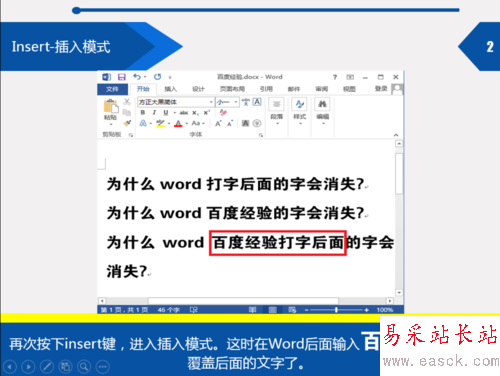This screenshot has height=376, width=500.
Task: Open the font name box showing 方正大黑简体
Action: (176, 102)
